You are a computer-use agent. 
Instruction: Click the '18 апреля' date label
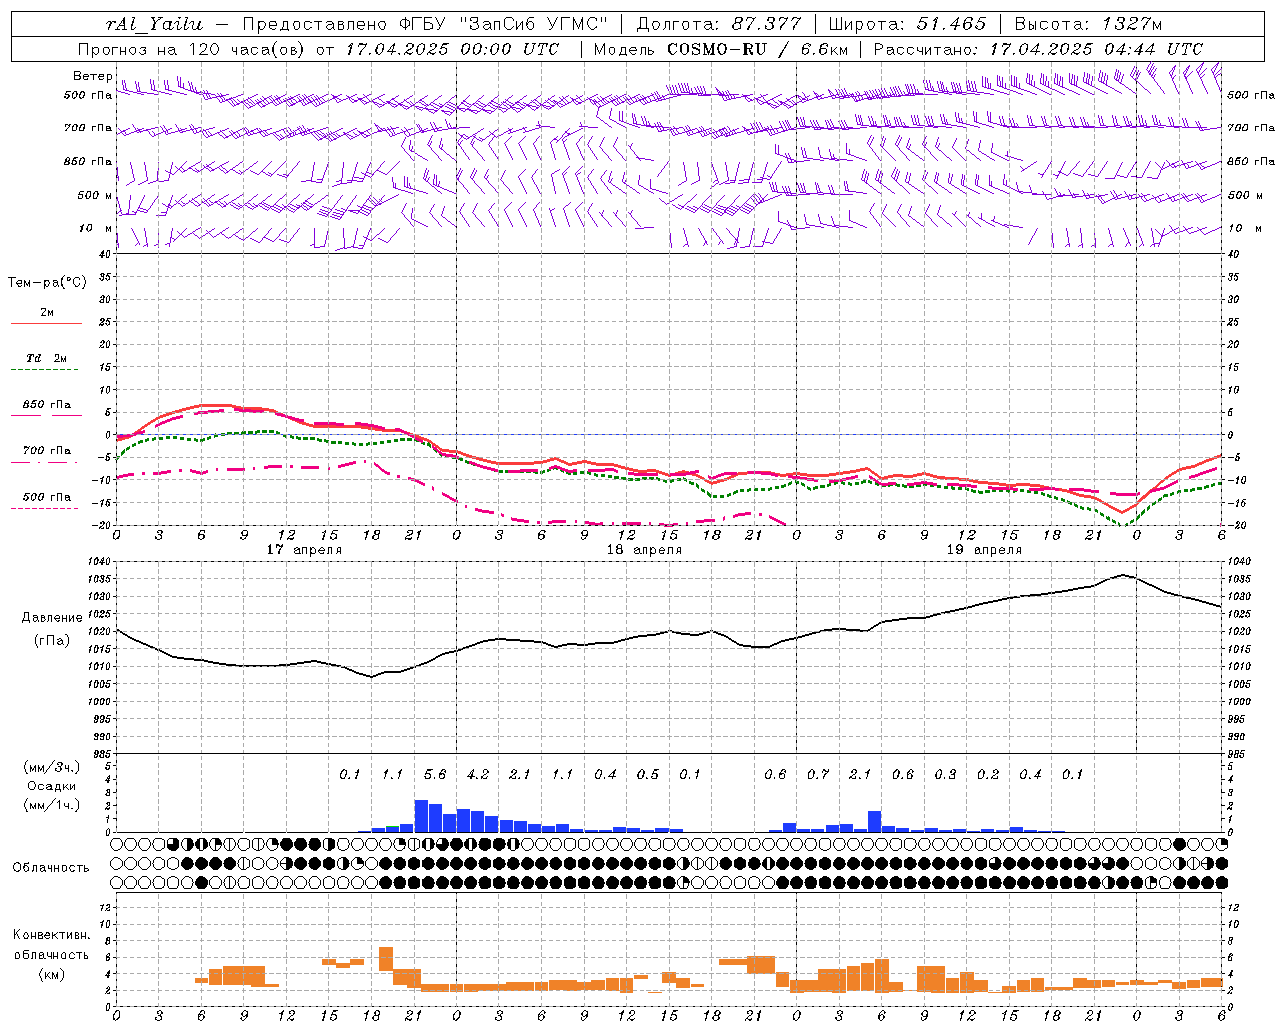644,550
